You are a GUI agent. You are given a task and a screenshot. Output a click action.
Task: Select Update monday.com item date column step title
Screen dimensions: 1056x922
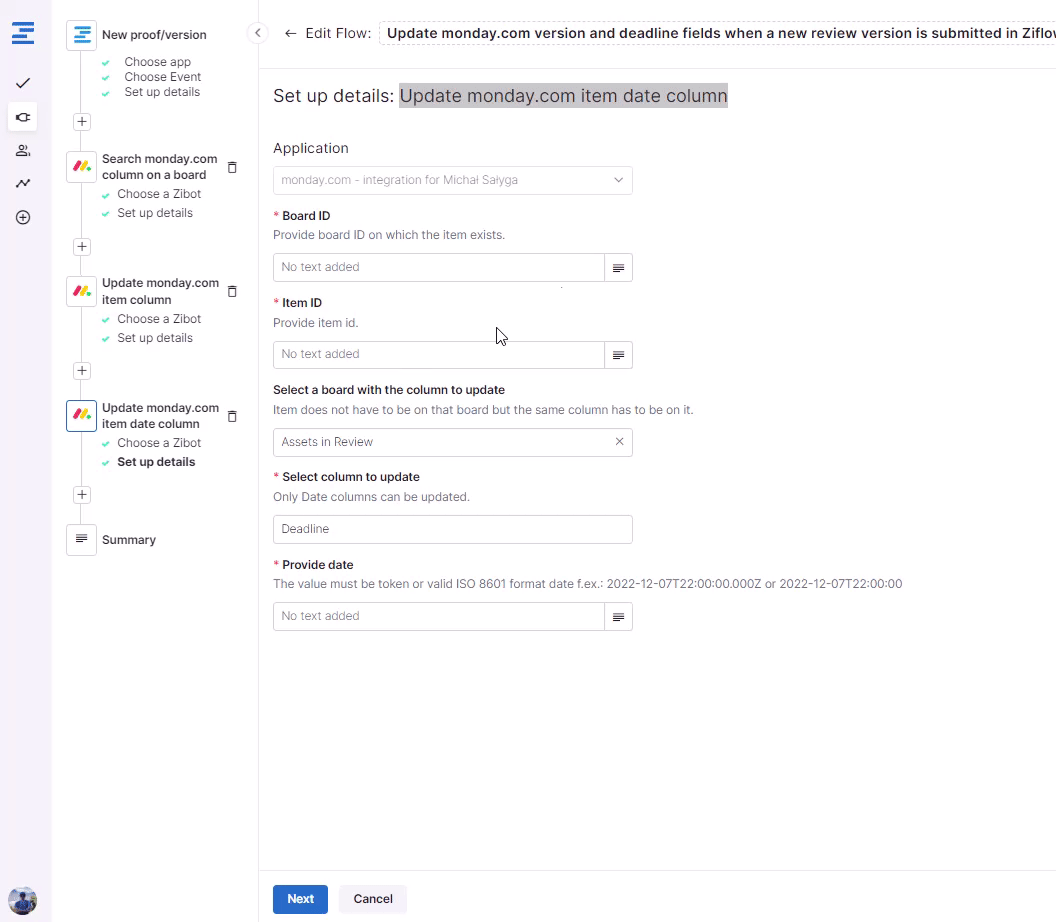(x=160, y=416)
